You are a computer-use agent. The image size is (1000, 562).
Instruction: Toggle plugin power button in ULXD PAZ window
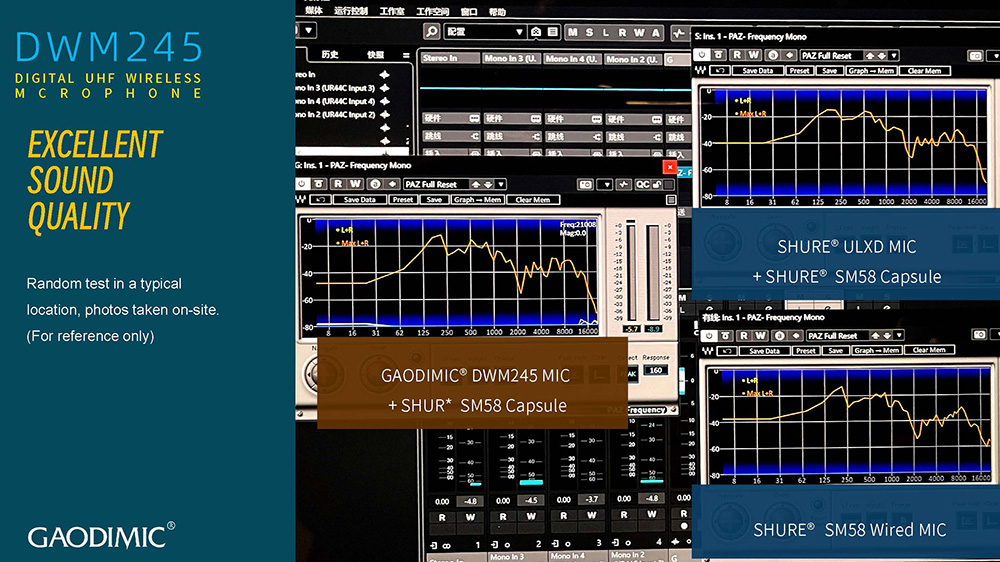702,55
